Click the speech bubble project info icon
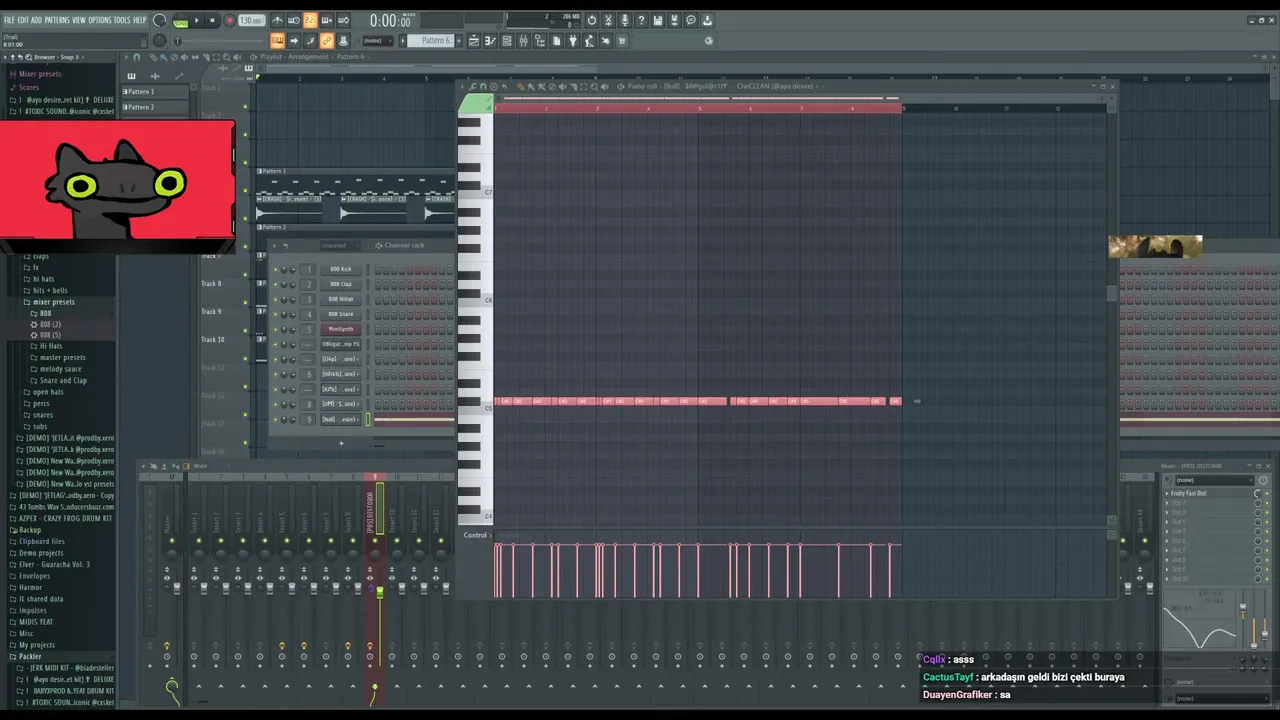1280x720 pixels. tap(691, 20)
